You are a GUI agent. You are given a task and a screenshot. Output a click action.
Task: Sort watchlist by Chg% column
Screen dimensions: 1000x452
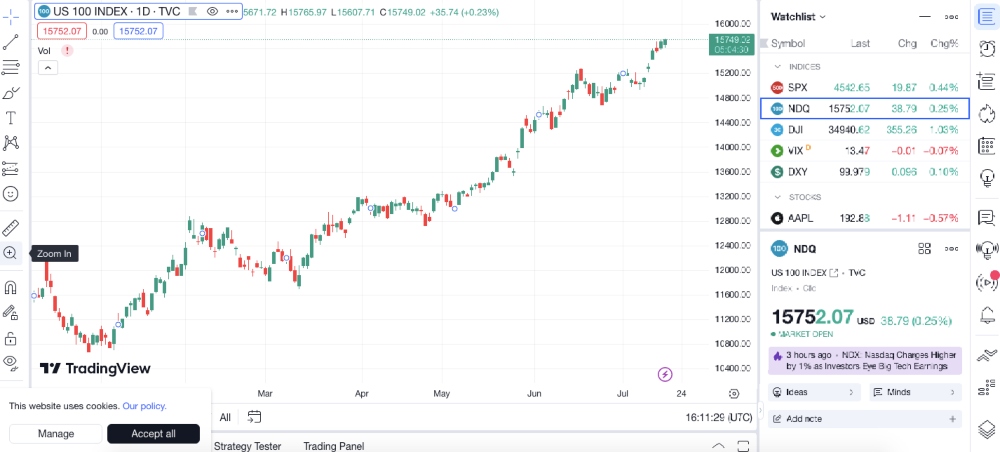tap(944, 43)
